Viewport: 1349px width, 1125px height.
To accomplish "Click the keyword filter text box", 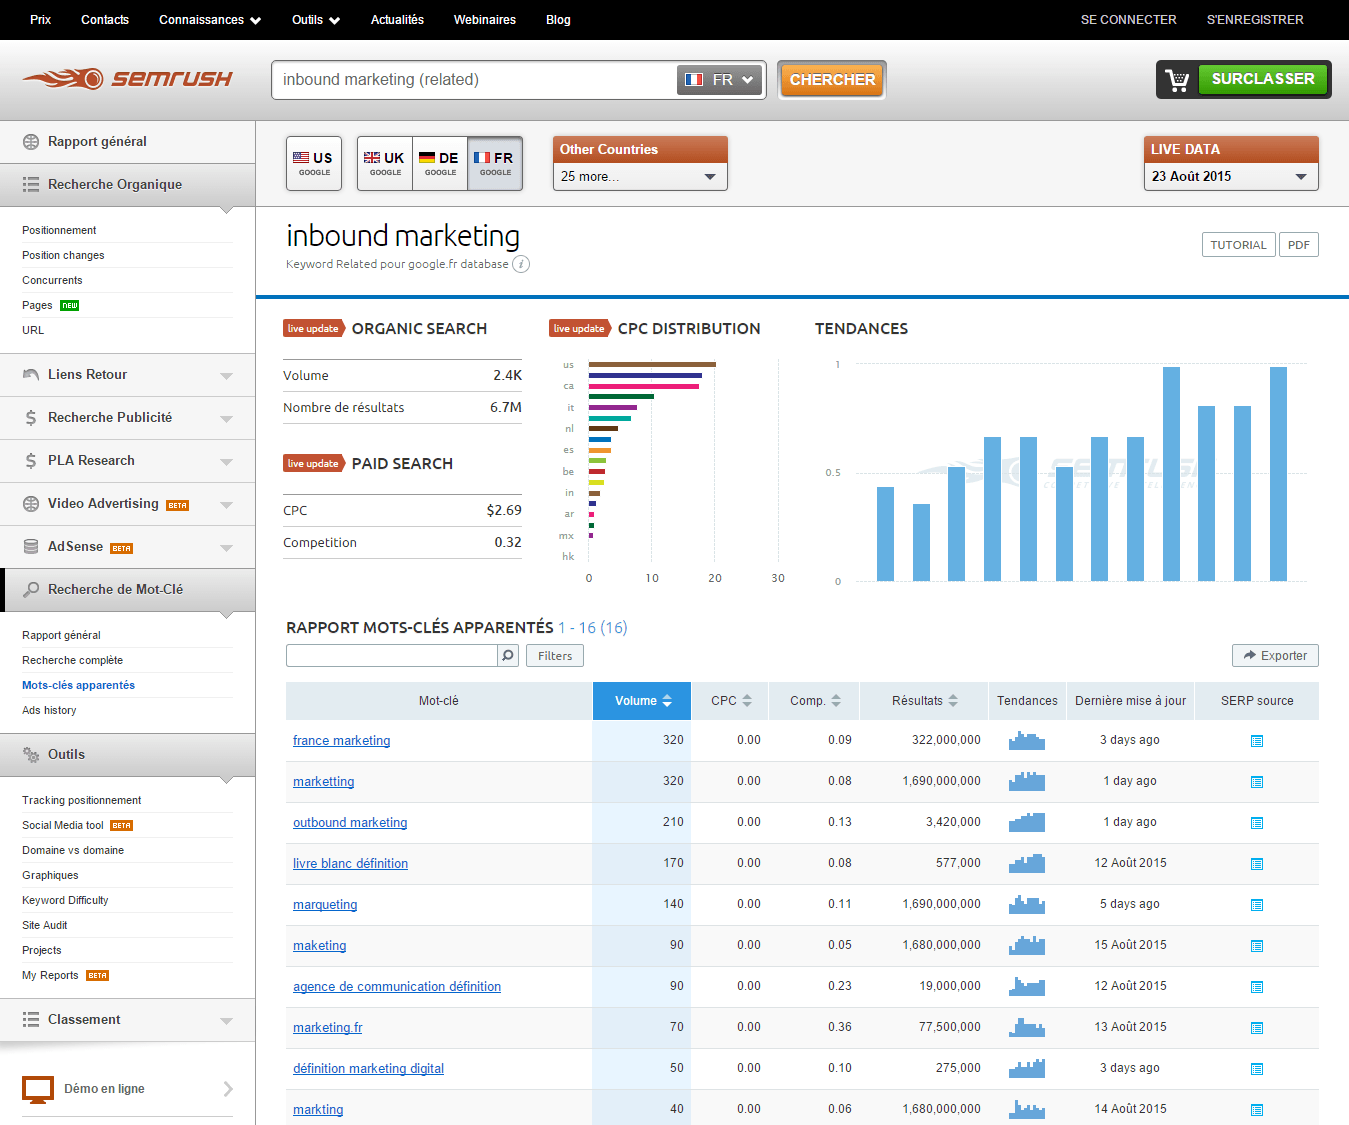I will (x=392, y=656).
